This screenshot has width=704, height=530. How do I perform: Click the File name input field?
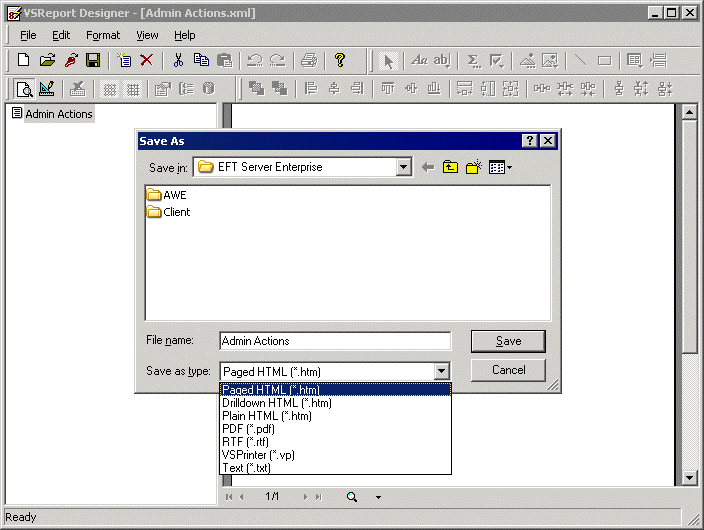pos(334,341)
